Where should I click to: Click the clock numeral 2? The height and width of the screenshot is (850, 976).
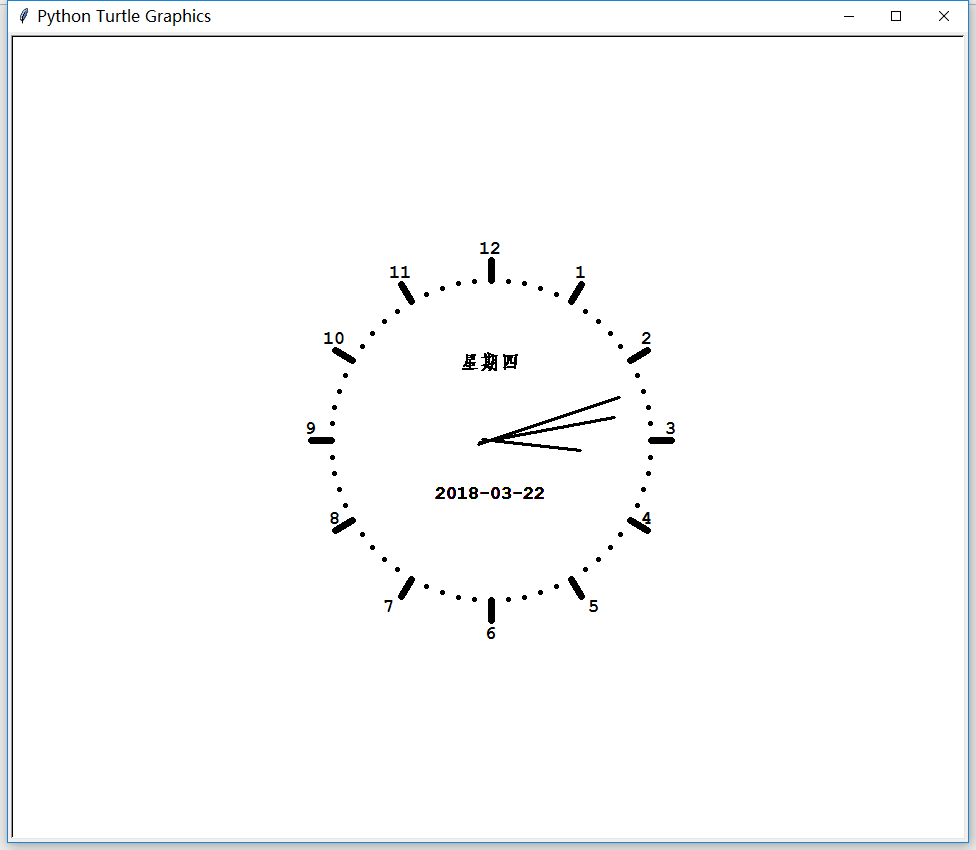point(646,338)
